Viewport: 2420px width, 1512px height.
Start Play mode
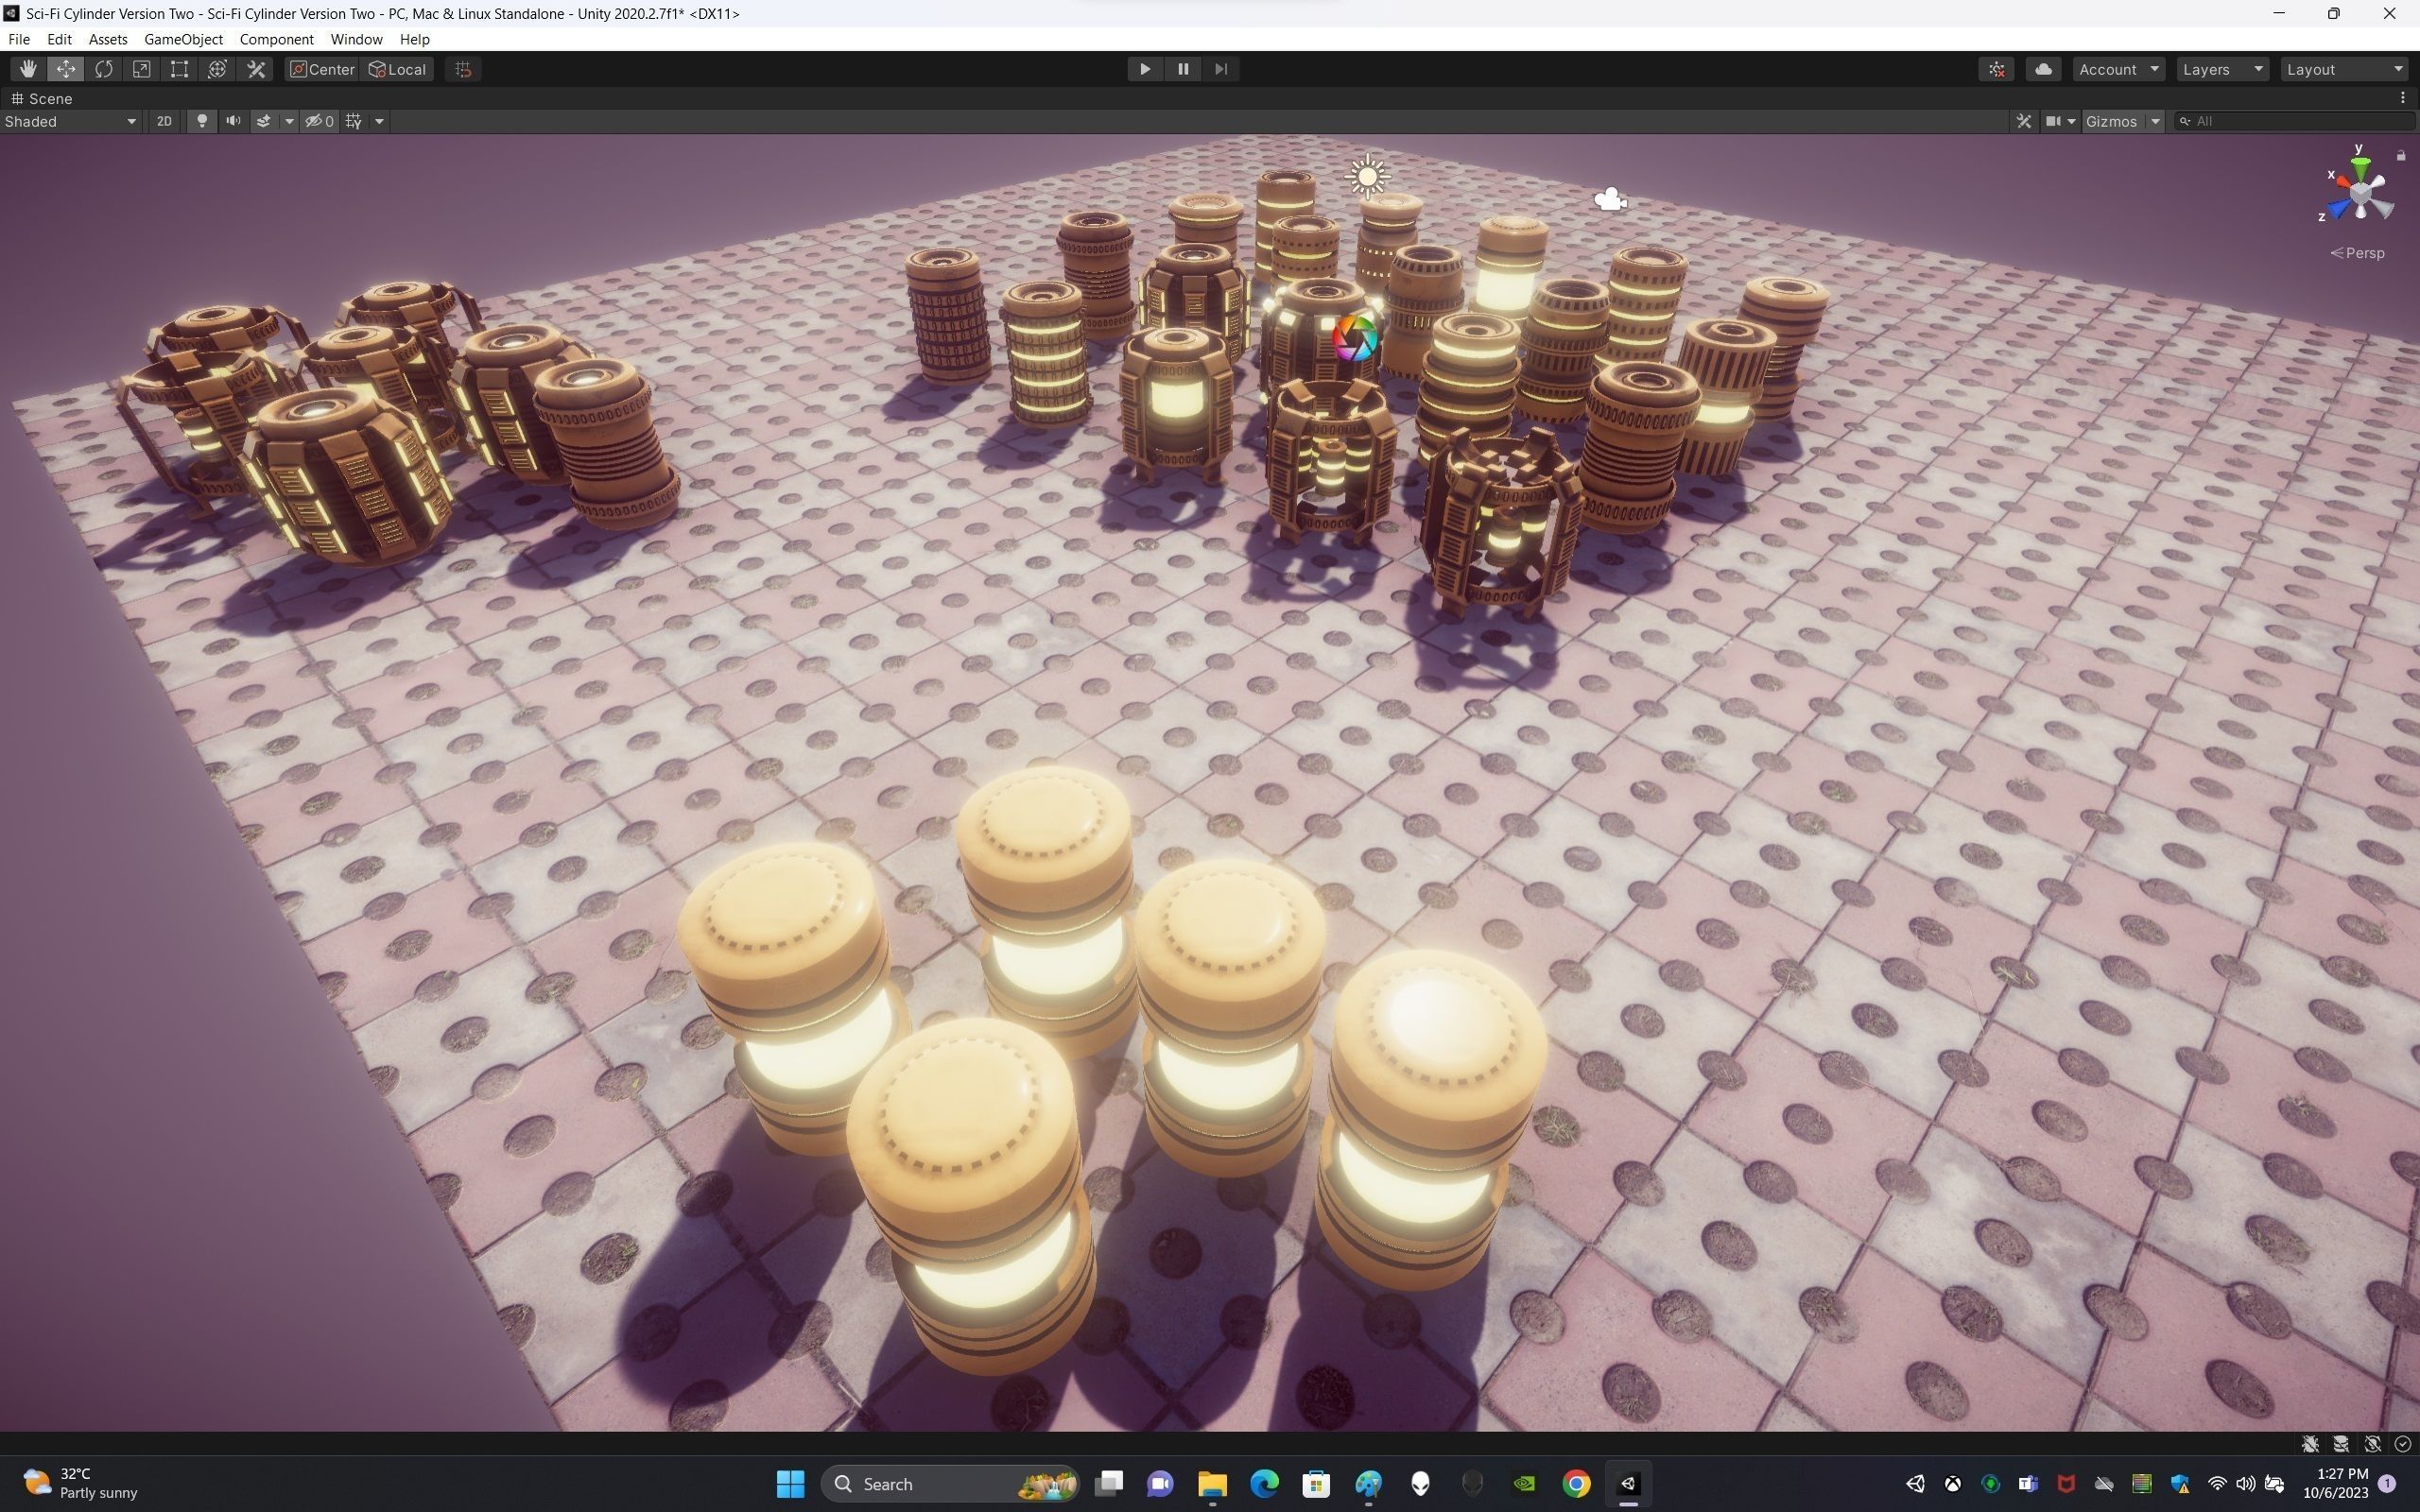click(x=1145, y=69)
